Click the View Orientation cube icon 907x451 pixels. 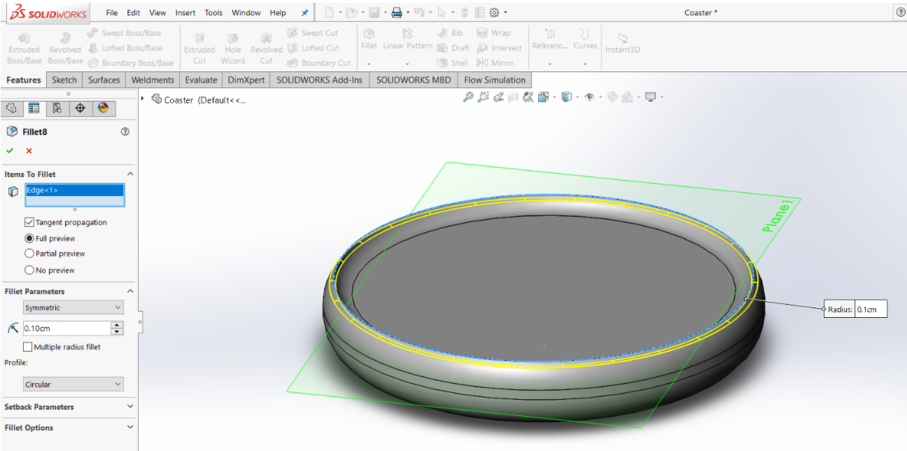[543, 97]
